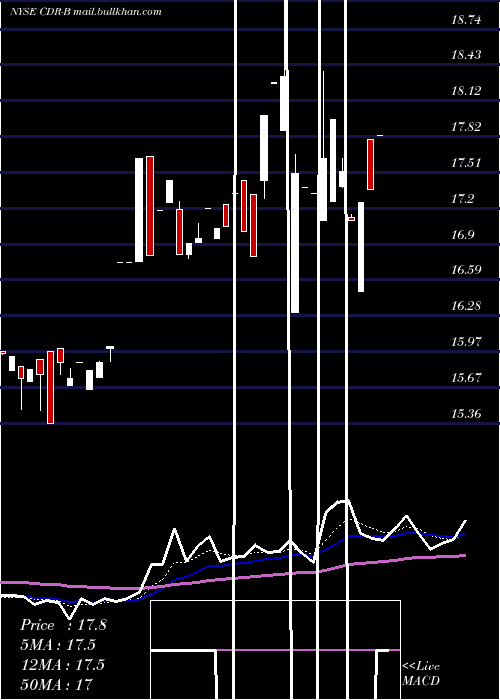Select the 16.59 price axis label
500x700 pixels.
click(466, 270)
